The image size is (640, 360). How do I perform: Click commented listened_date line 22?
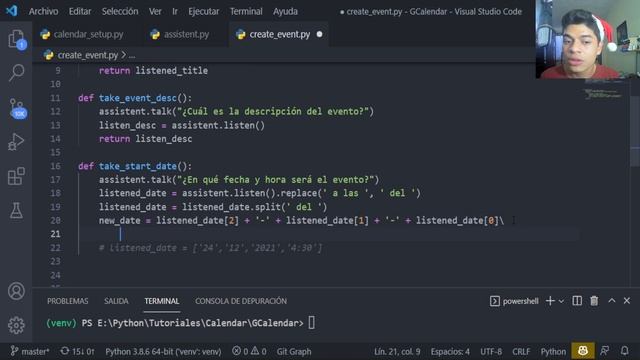click(x=211, y=248)
